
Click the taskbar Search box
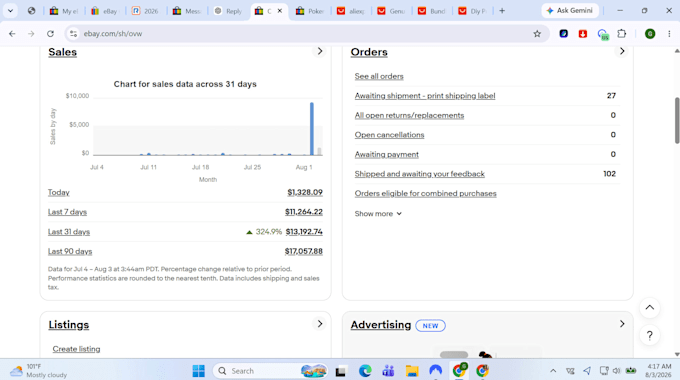click(270, 371)
